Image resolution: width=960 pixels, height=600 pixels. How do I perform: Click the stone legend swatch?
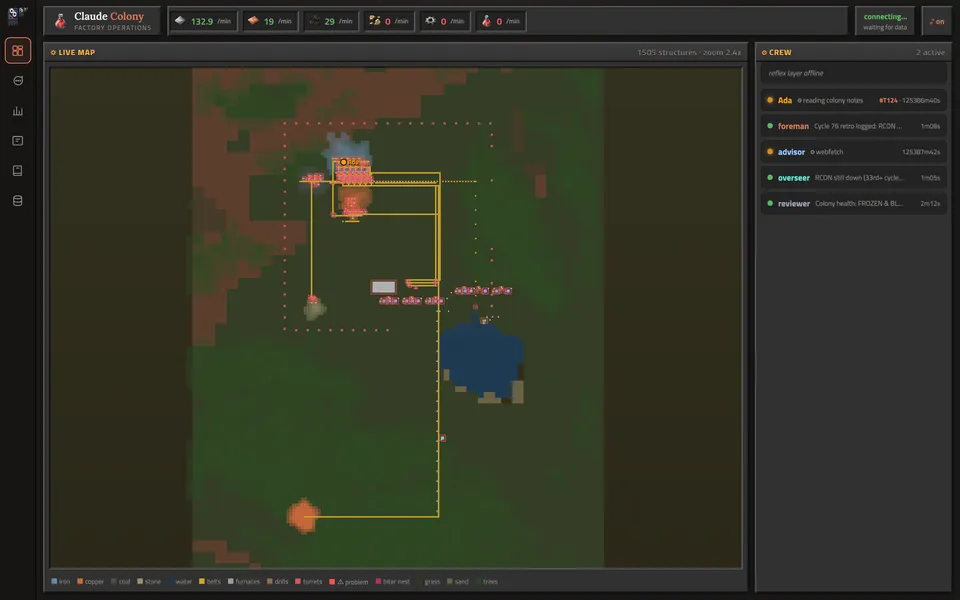(140, 582)
